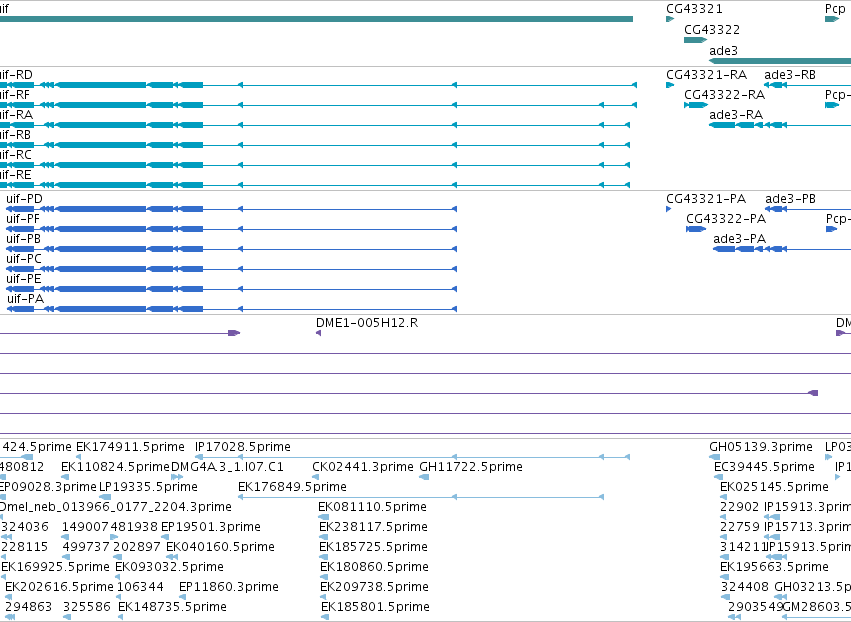Select the CK02441.3prime EST label
The image size is (851, 622).
363,467
